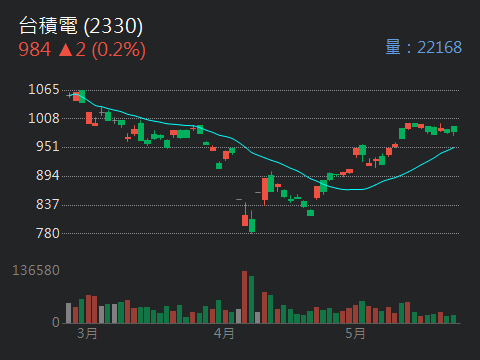Click the 984 current price text
This screenshot has width=480, height=360.
(35, 50)
